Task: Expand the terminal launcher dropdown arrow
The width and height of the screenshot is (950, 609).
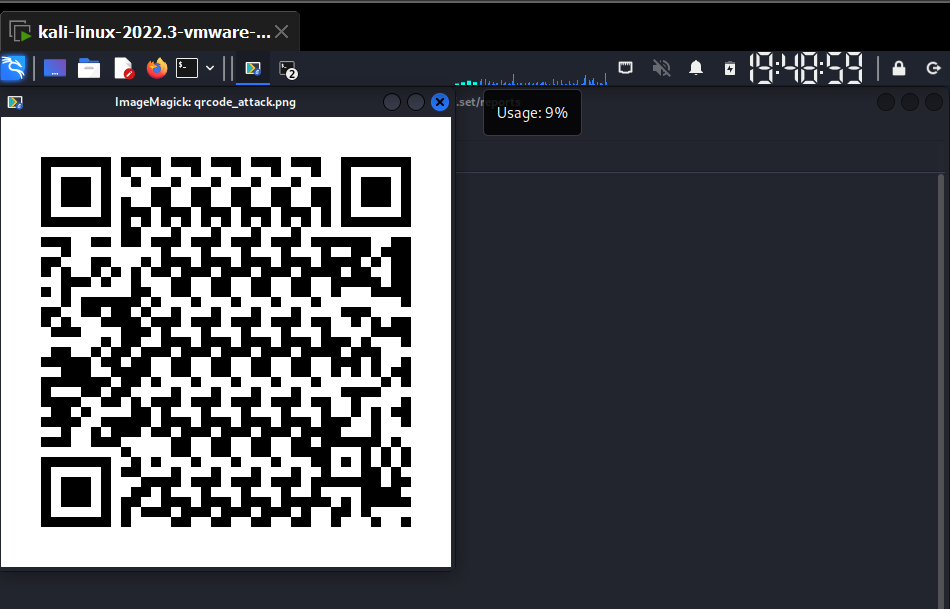Action: [x=210, y=68]
